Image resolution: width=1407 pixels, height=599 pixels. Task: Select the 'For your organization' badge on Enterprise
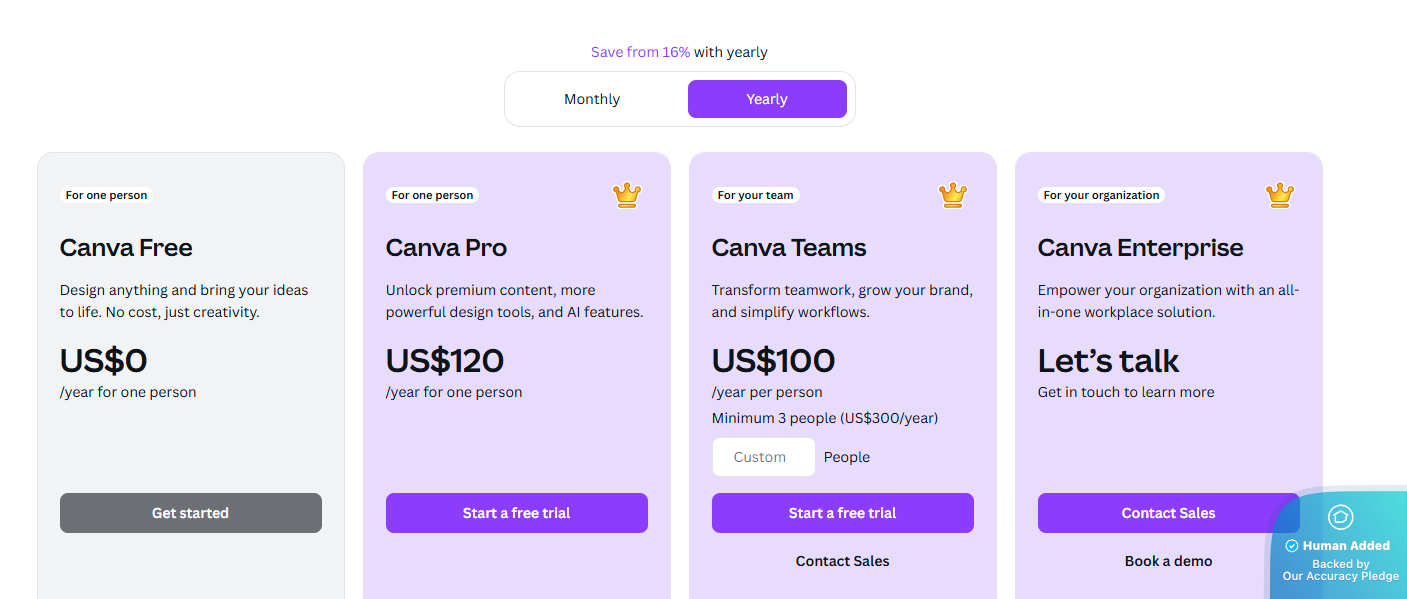[1101, 195]
